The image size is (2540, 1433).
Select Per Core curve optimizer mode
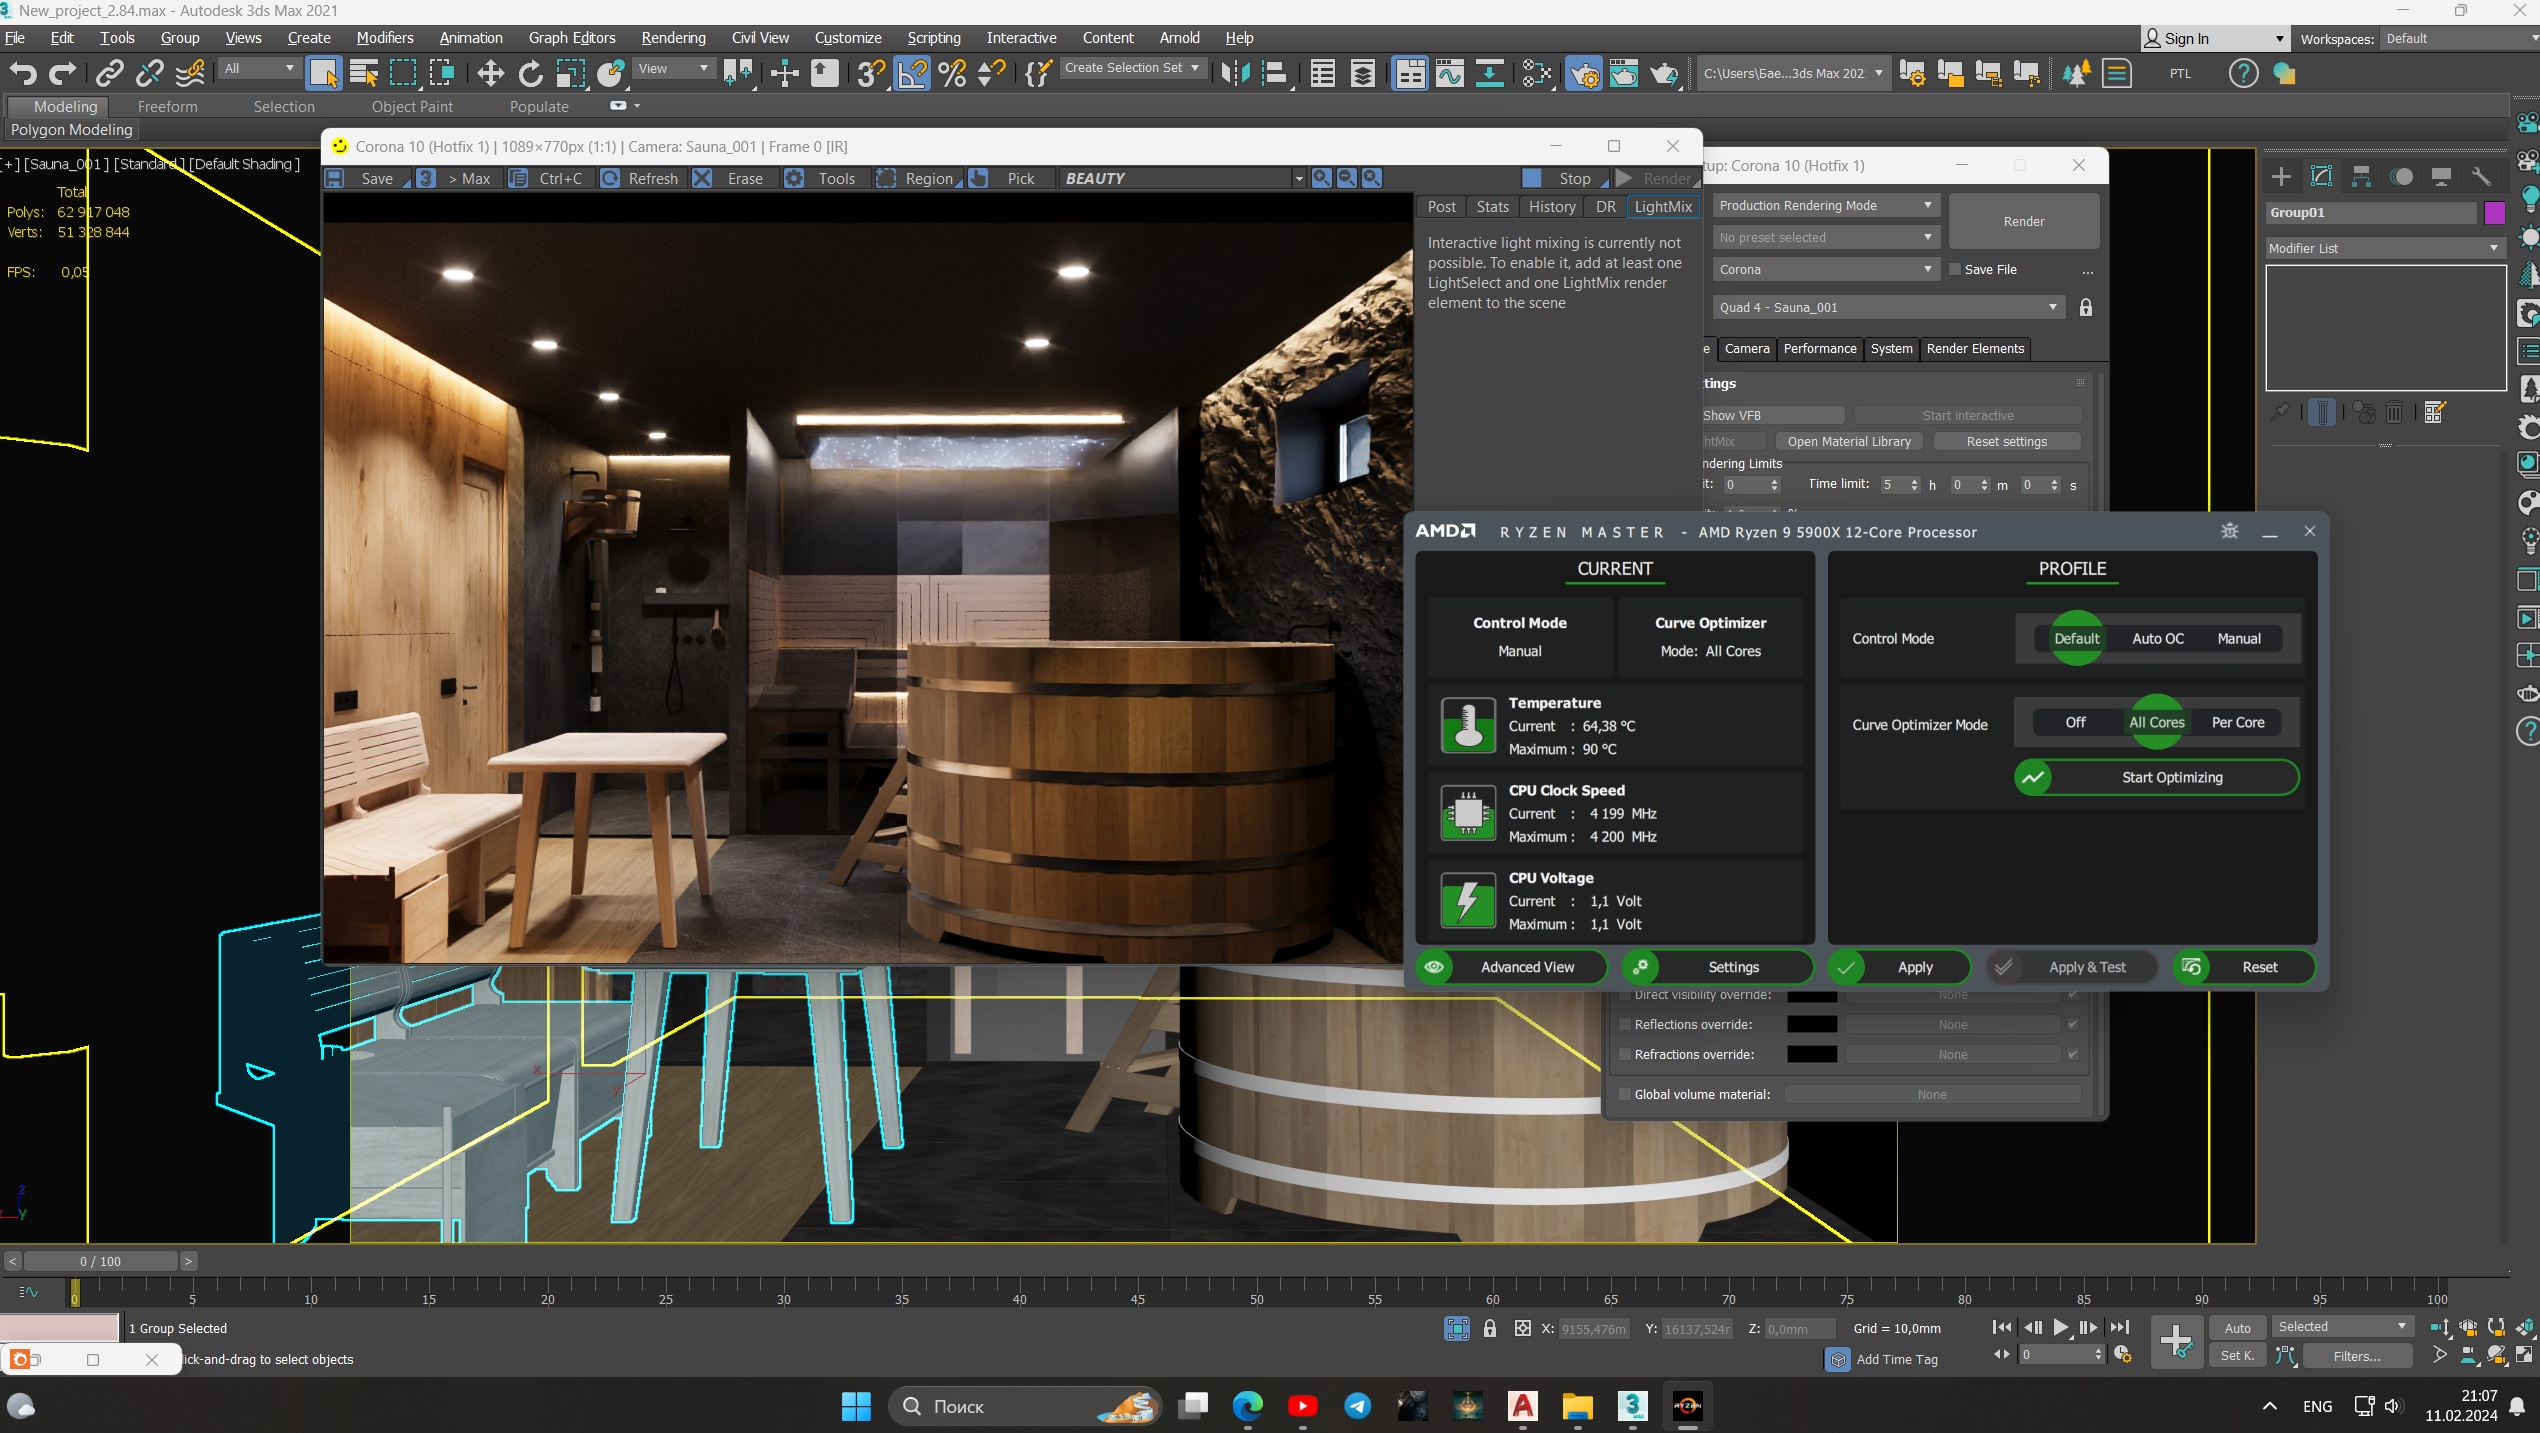point(2237,722)
